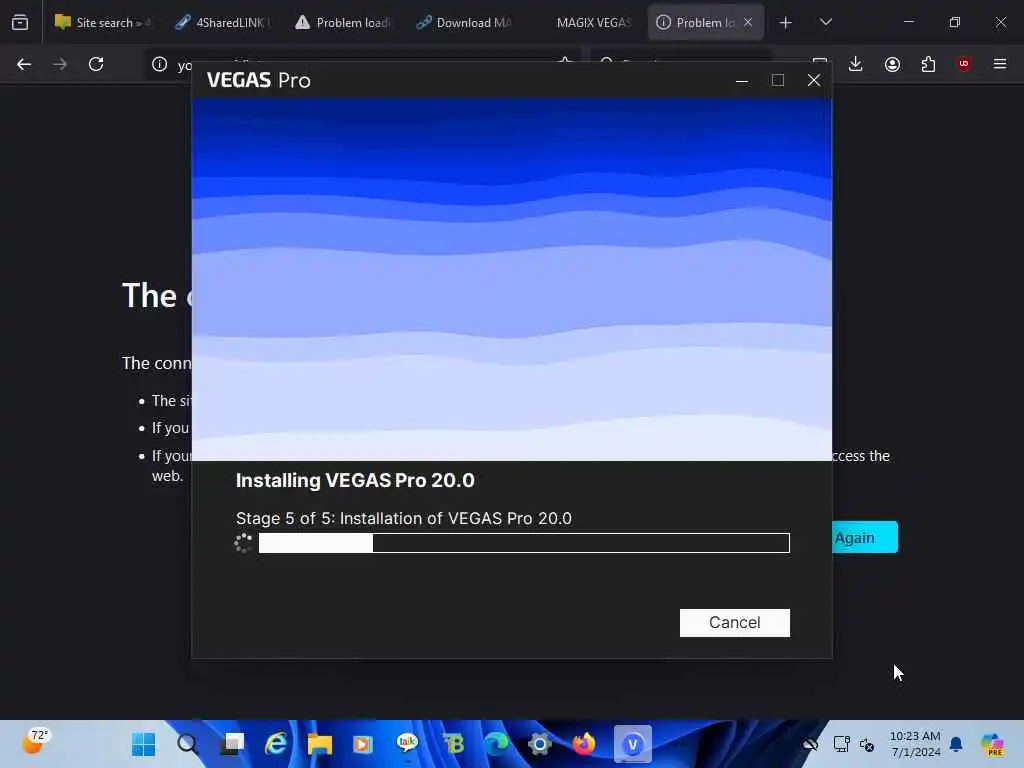The width and height of the screenshot is (1024, 768).
Task: Go forward in the browser
Action: pos(60,64)
